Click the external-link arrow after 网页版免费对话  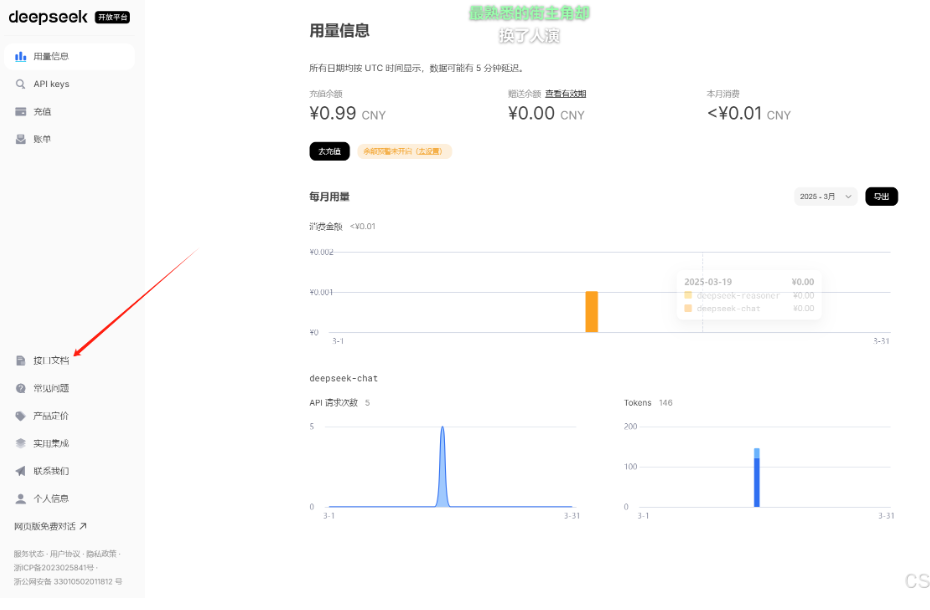(x=83, y=526)
